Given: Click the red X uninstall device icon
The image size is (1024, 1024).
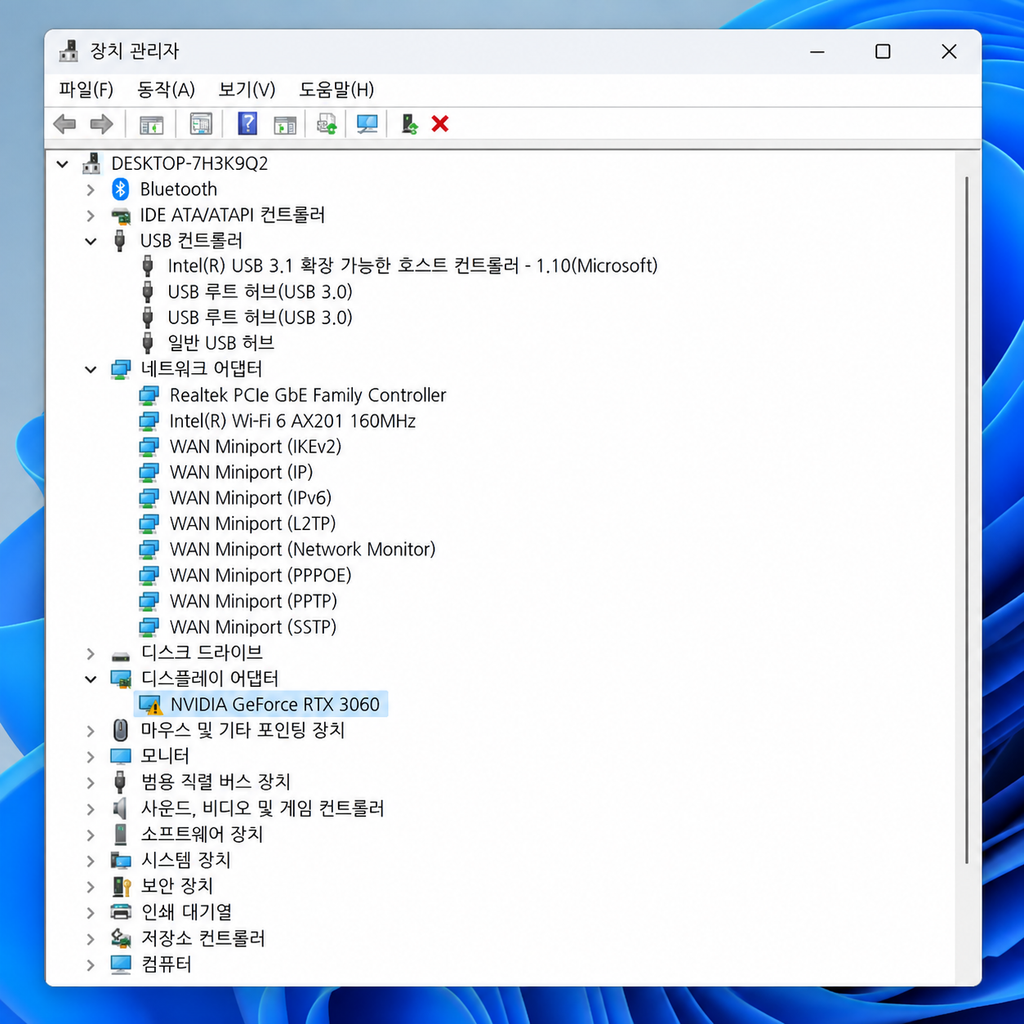Looking at the screenshot, I should (440, 123).
